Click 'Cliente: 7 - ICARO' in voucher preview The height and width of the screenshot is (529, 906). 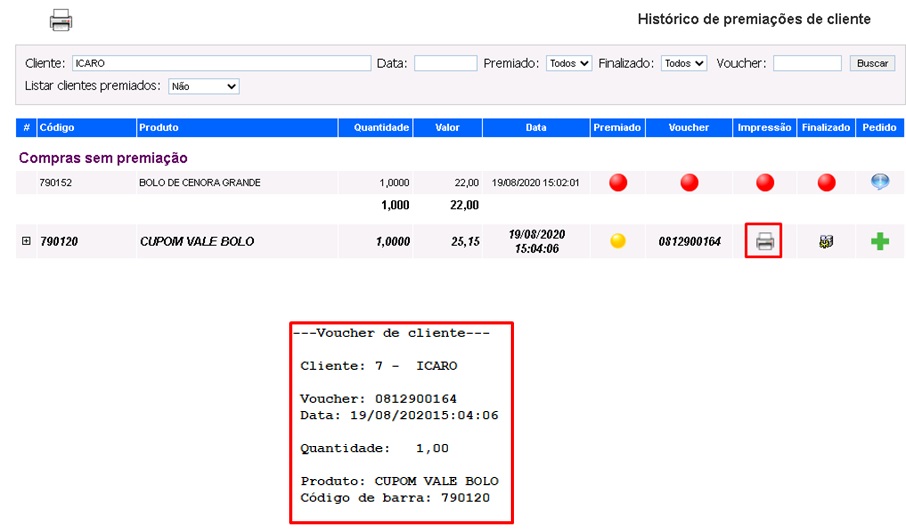click(378, 366)
